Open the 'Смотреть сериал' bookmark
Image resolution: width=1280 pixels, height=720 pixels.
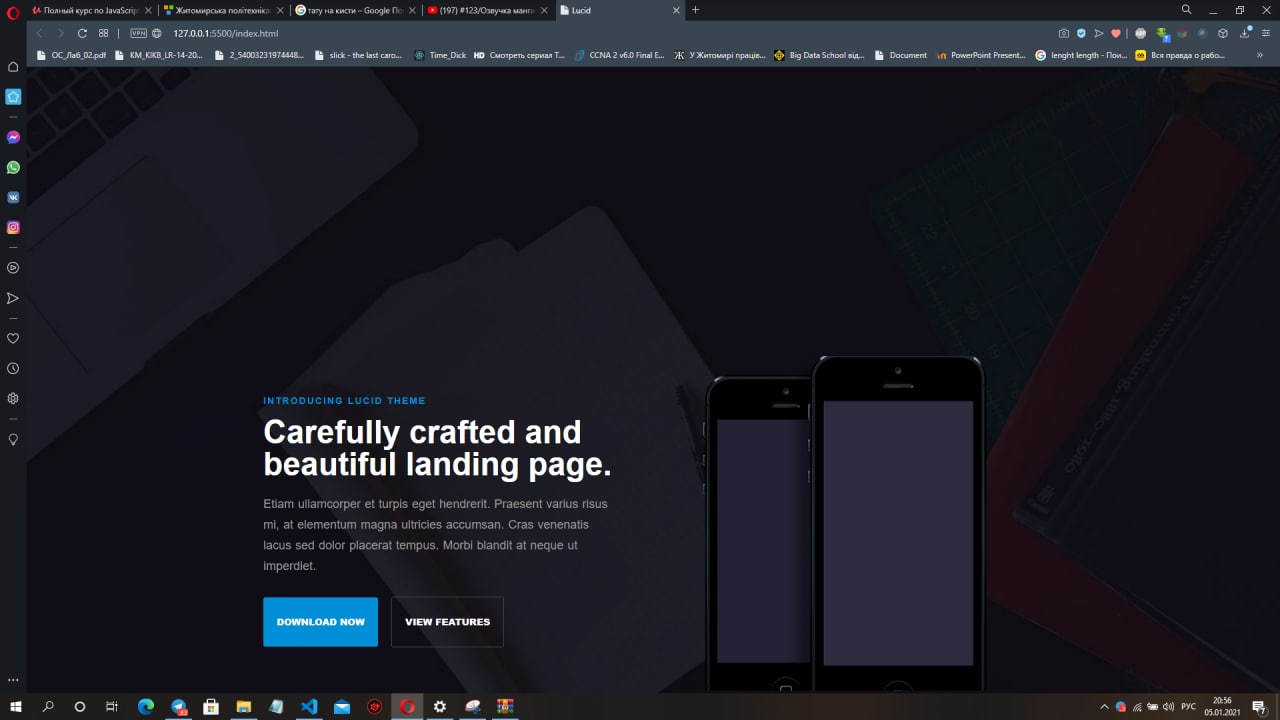(x=519, y=55)
